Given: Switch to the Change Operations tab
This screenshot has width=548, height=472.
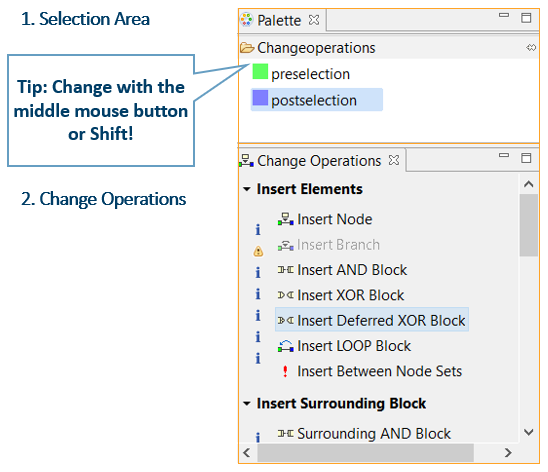Looking at the screenshot, I should 319,161.
